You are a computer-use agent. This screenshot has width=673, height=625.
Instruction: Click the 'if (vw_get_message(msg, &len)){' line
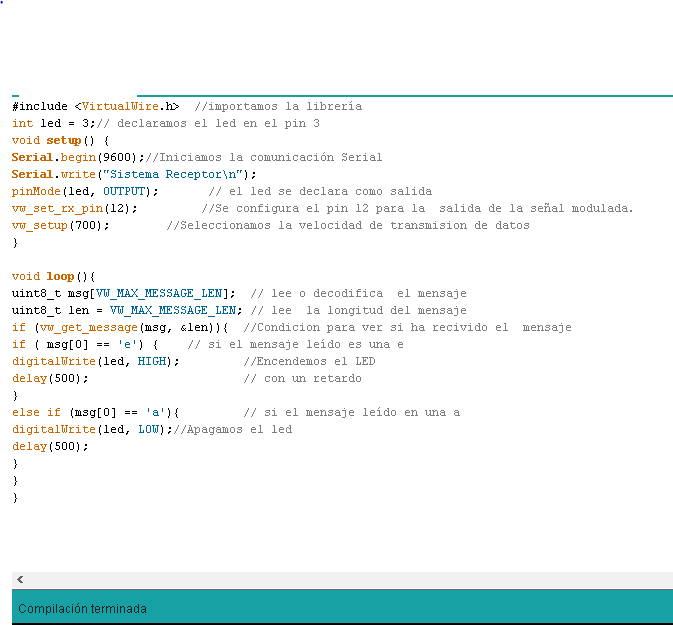[x=120, y=328]
